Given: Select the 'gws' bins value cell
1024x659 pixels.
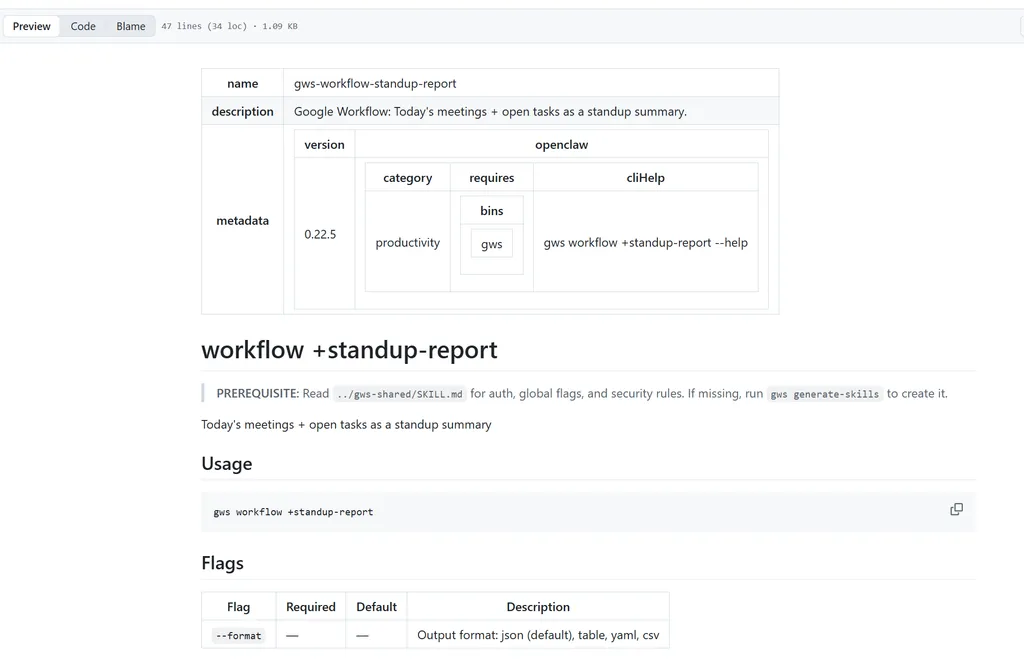Looking at the screenshot, I should [491, 244].
